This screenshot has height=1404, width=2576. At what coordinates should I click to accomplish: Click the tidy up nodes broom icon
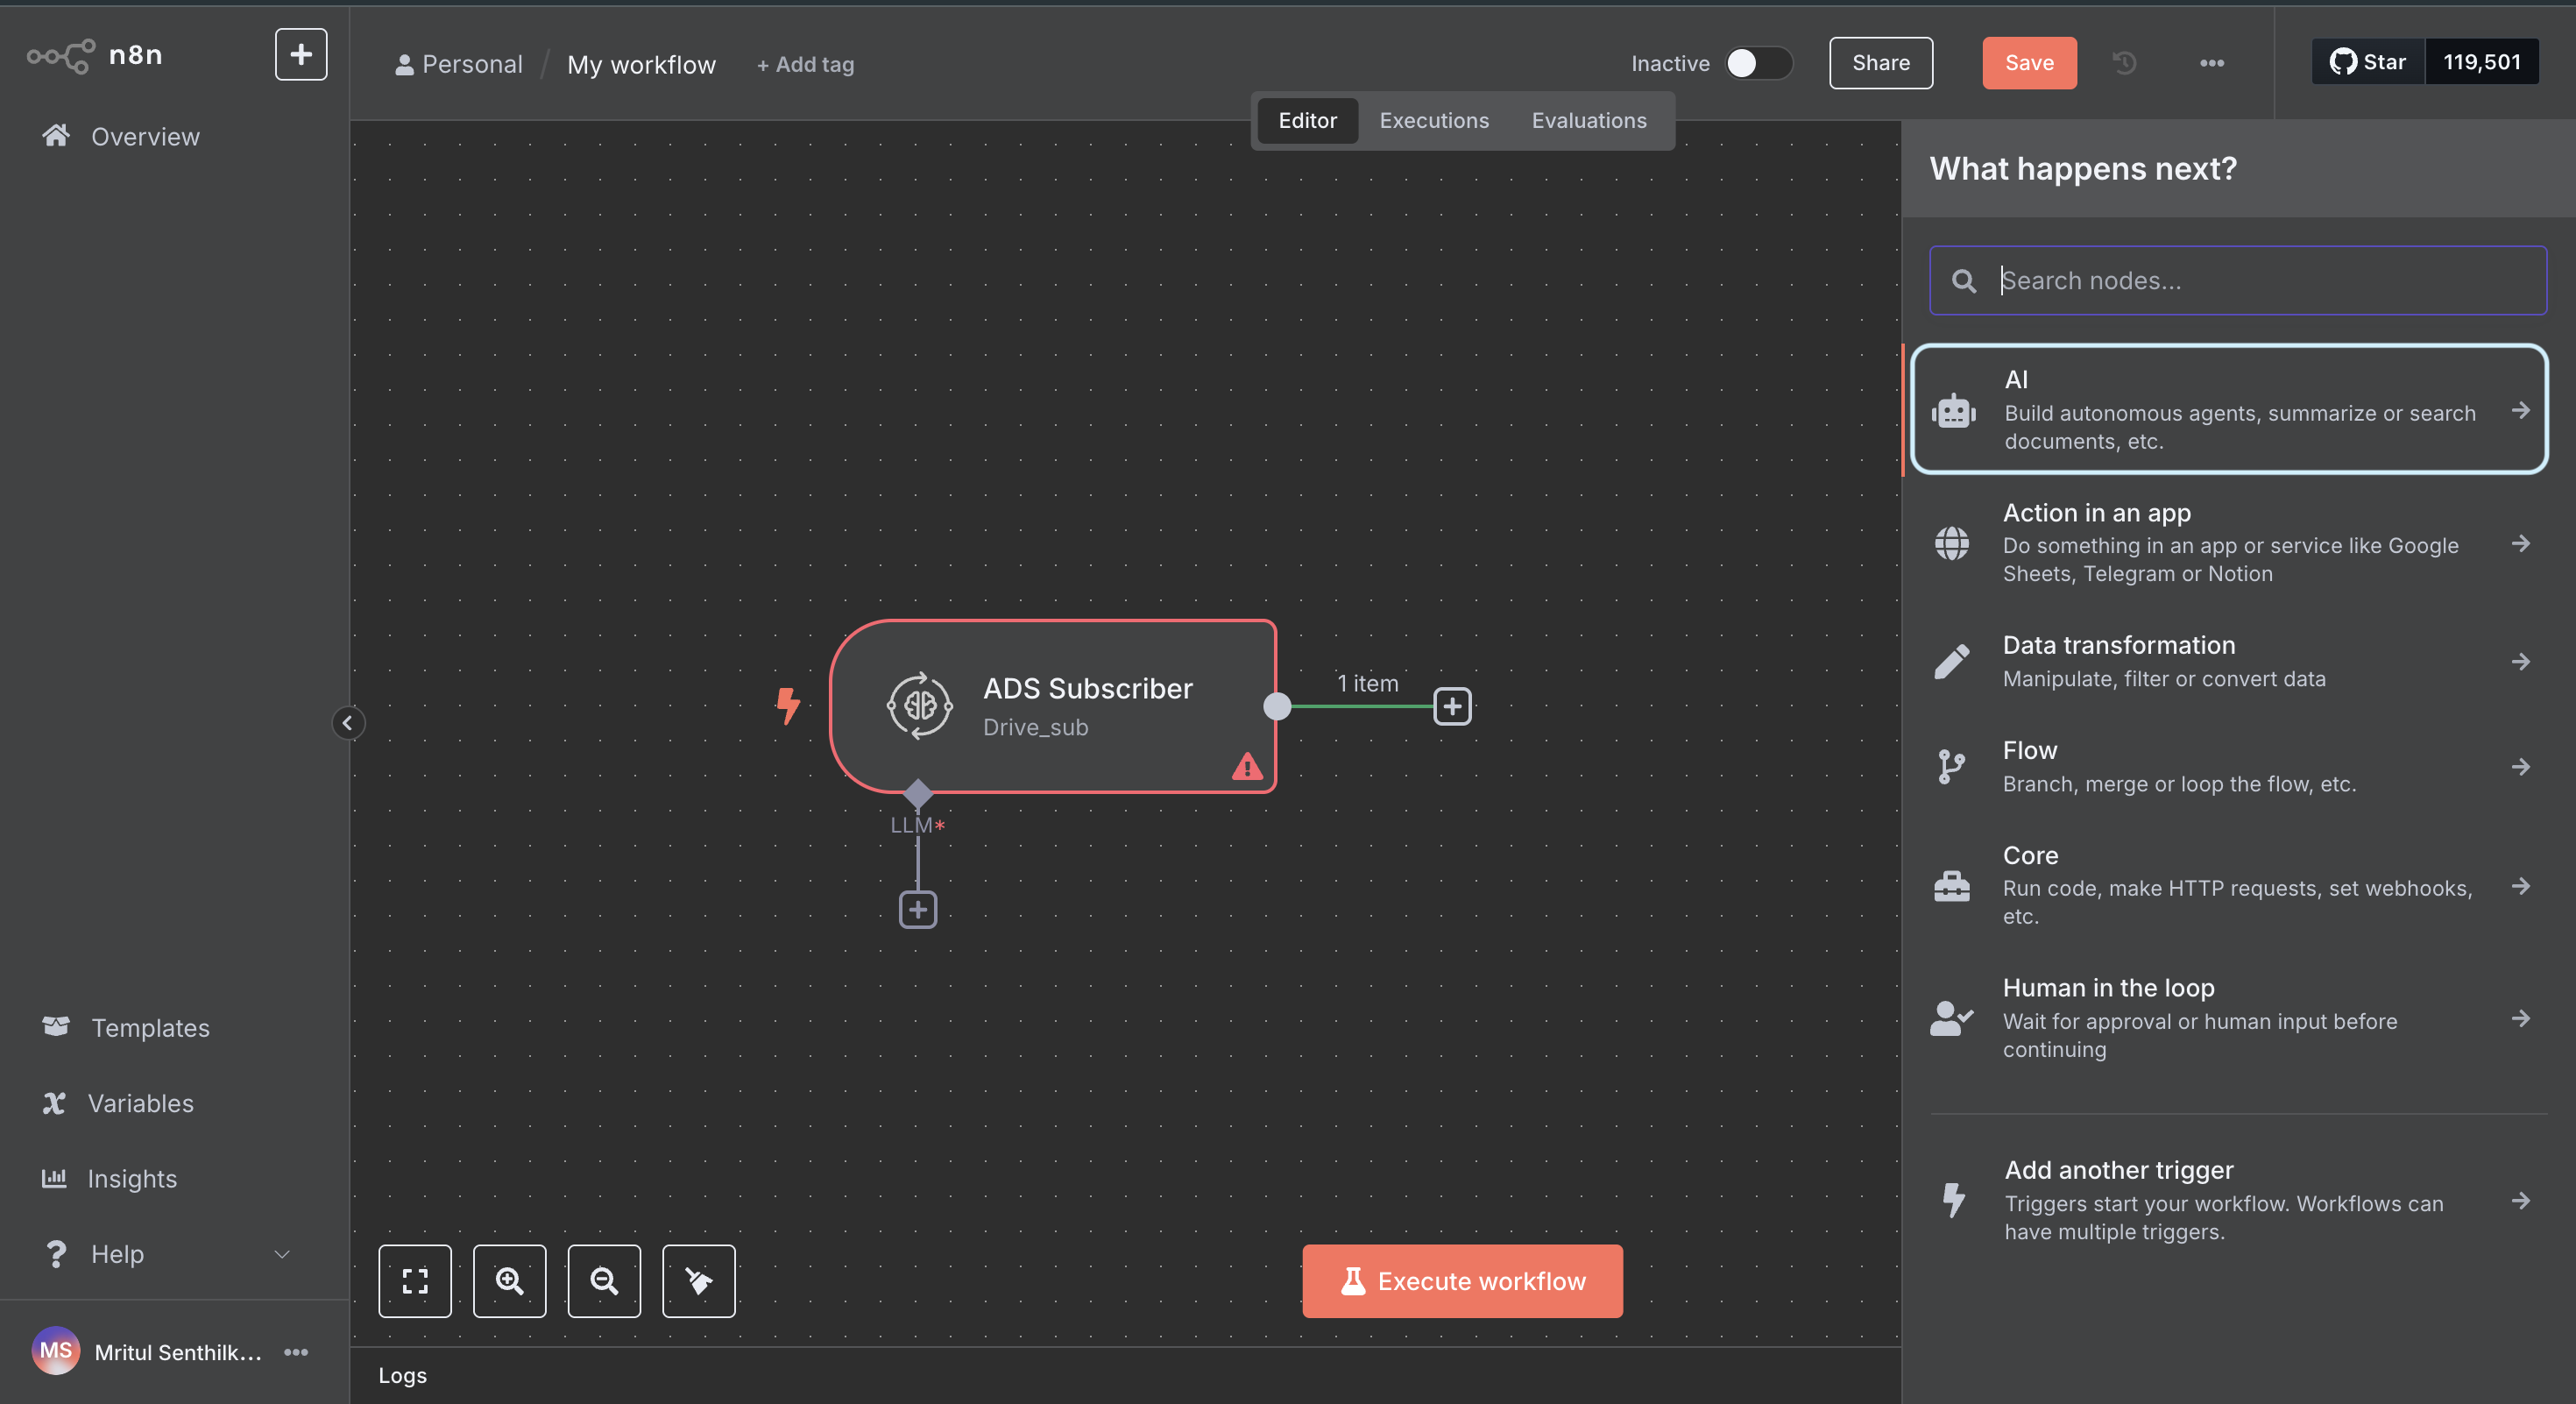point(698,1281)
